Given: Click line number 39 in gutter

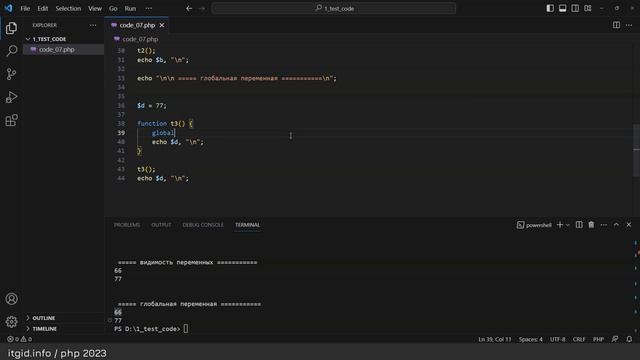Looking at the screenshot, I should (x=121, y=133).
